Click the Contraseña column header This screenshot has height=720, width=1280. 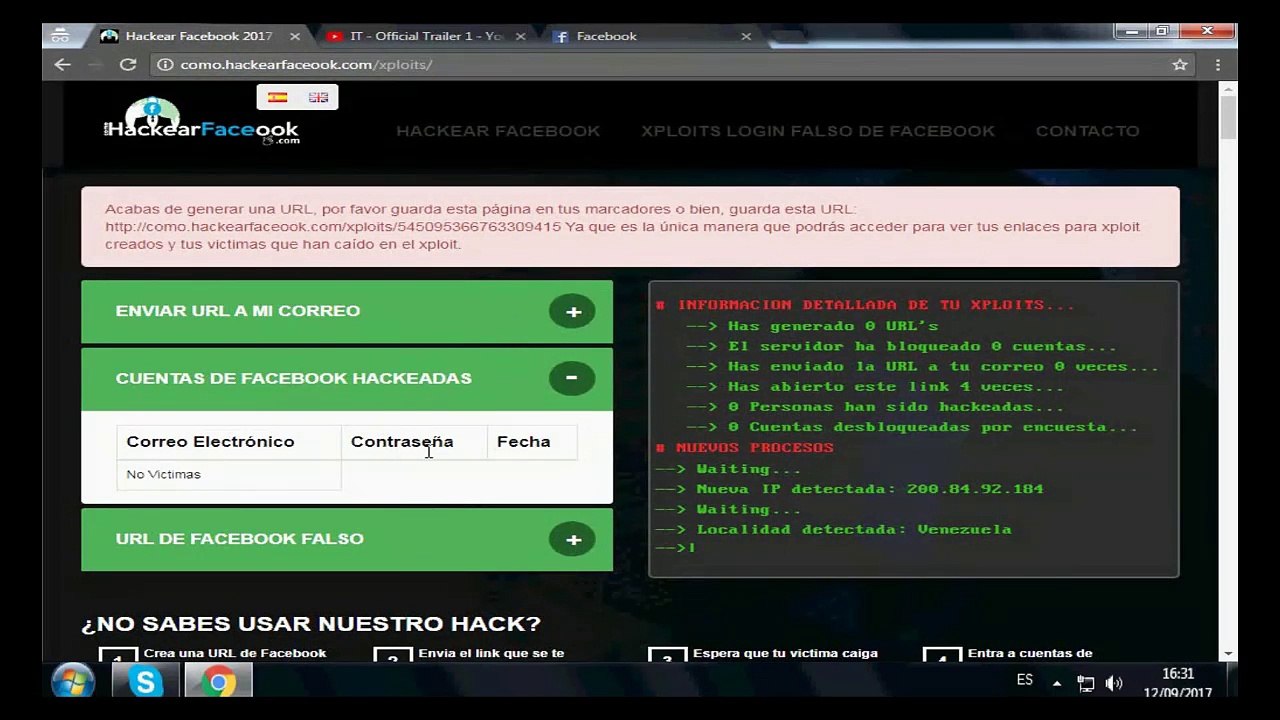(415, 442)
